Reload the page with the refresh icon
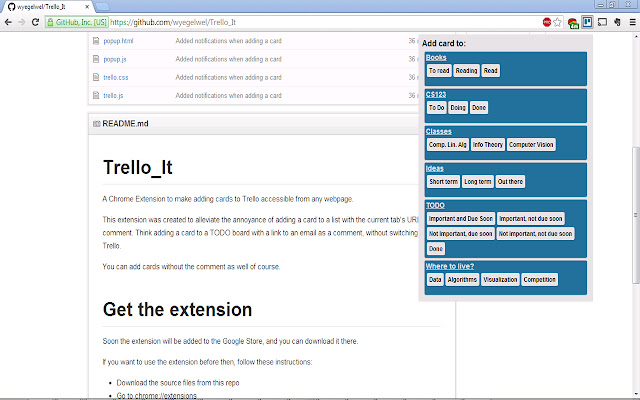640x400 pixels. tap(43, 21)
